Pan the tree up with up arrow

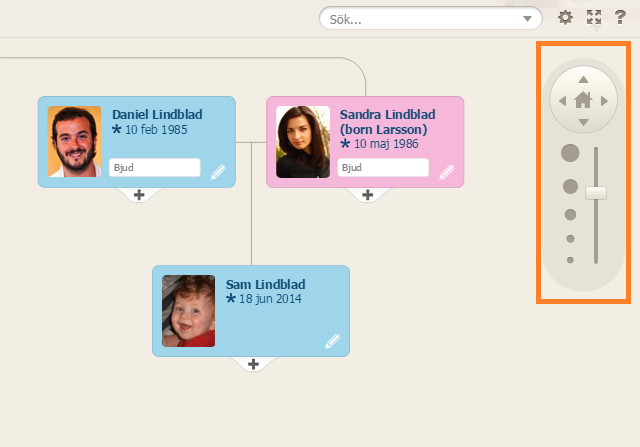pos(583,79)
